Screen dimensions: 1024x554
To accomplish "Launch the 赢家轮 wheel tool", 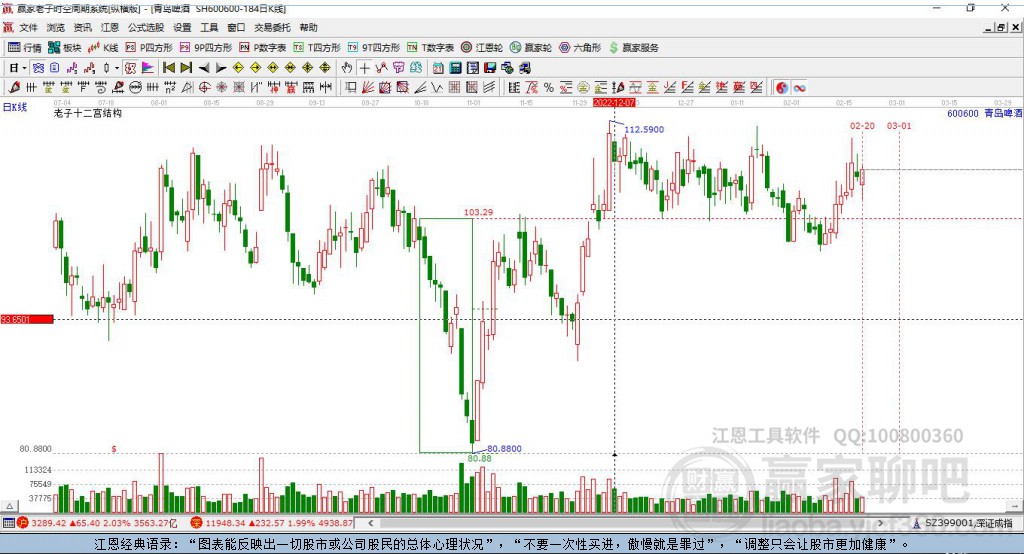I will pos(531,48).
